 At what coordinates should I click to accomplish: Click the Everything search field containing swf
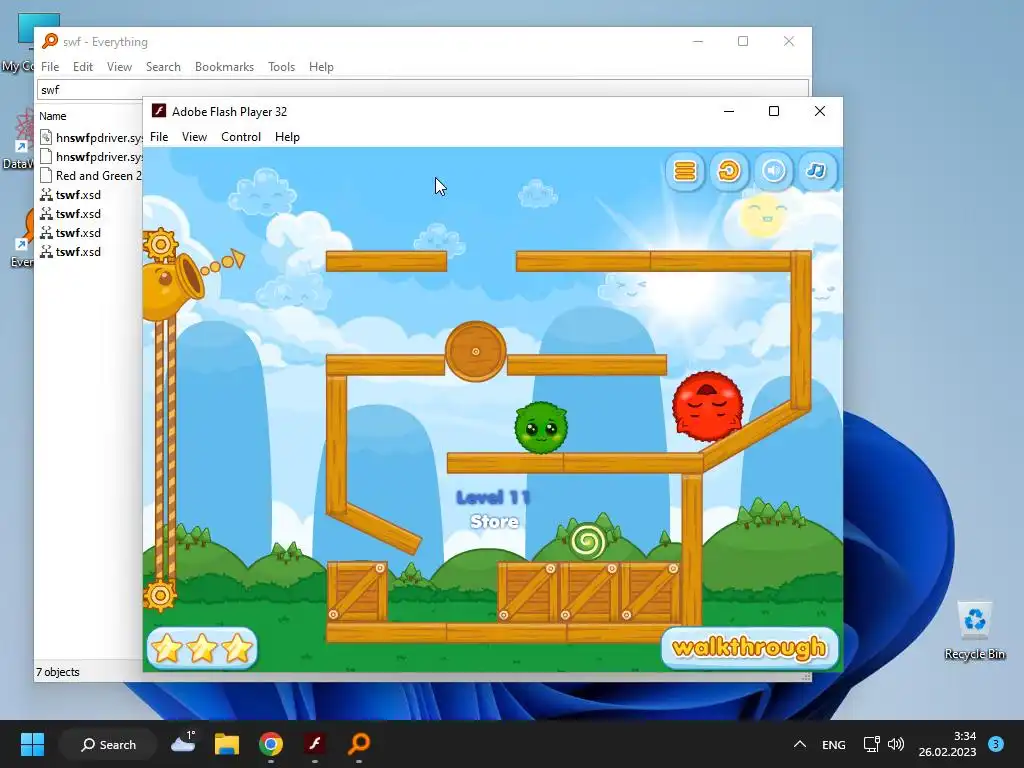423,89
